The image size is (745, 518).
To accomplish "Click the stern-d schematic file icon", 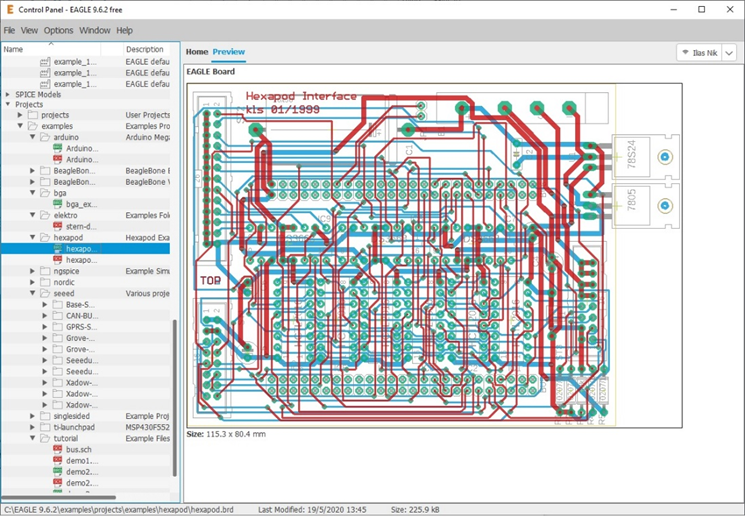I will pos(58,226).
